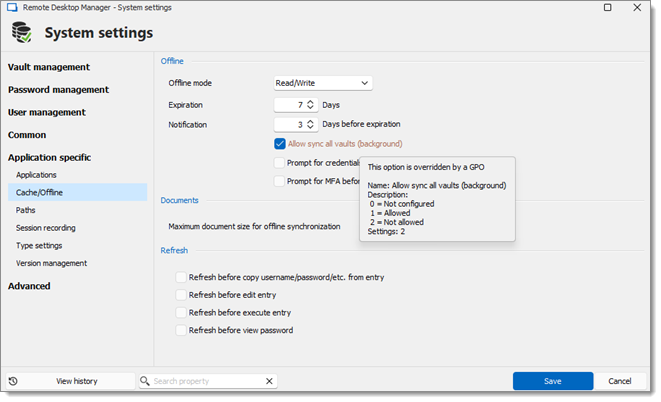Maximize the System settings window
This screenshot has height=402, width=661.
[x=607, y=7]
